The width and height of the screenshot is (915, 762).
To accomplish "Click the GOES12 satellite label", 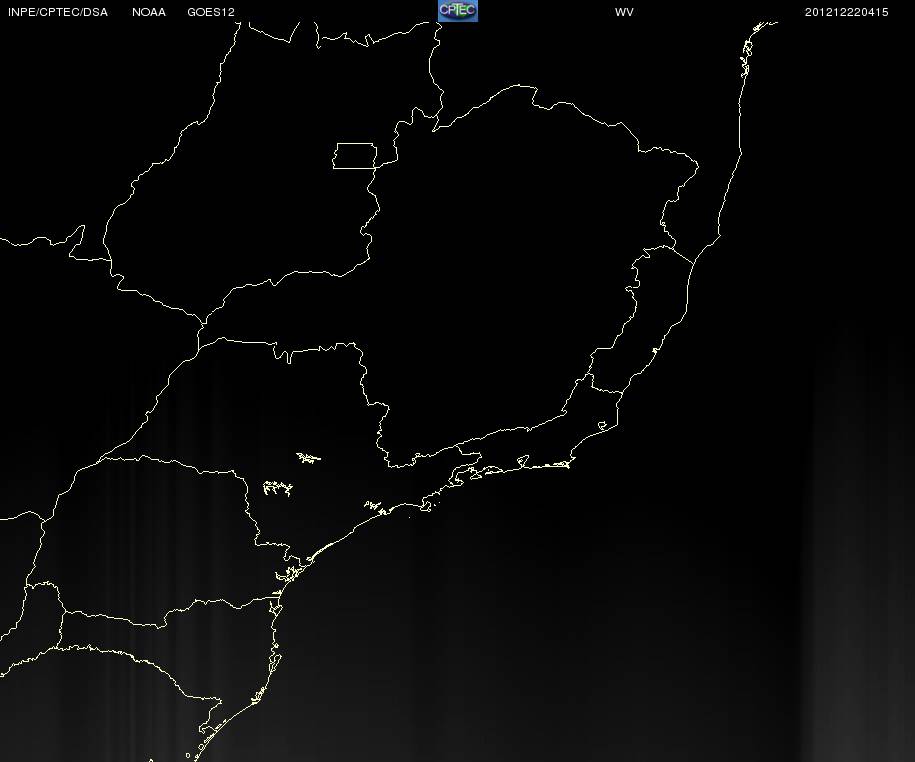I will (211, 12).
